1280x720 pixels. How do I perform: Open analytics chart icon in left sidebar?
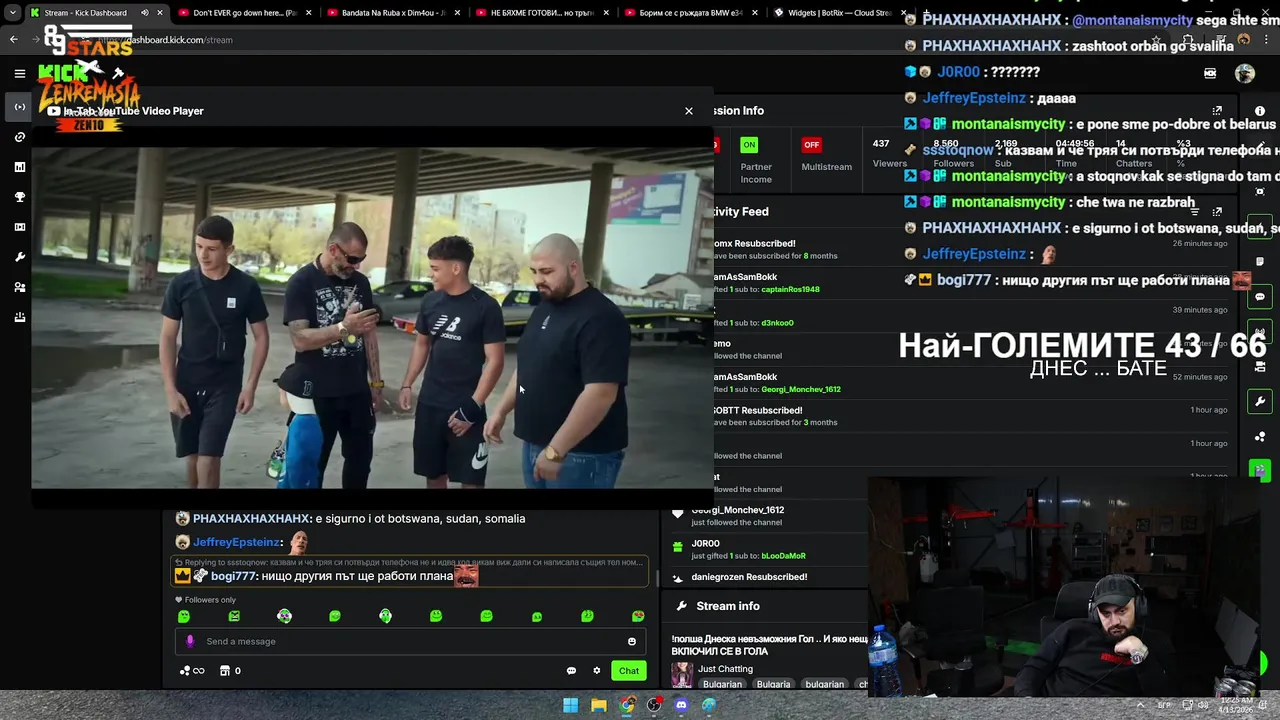[19, 167]
